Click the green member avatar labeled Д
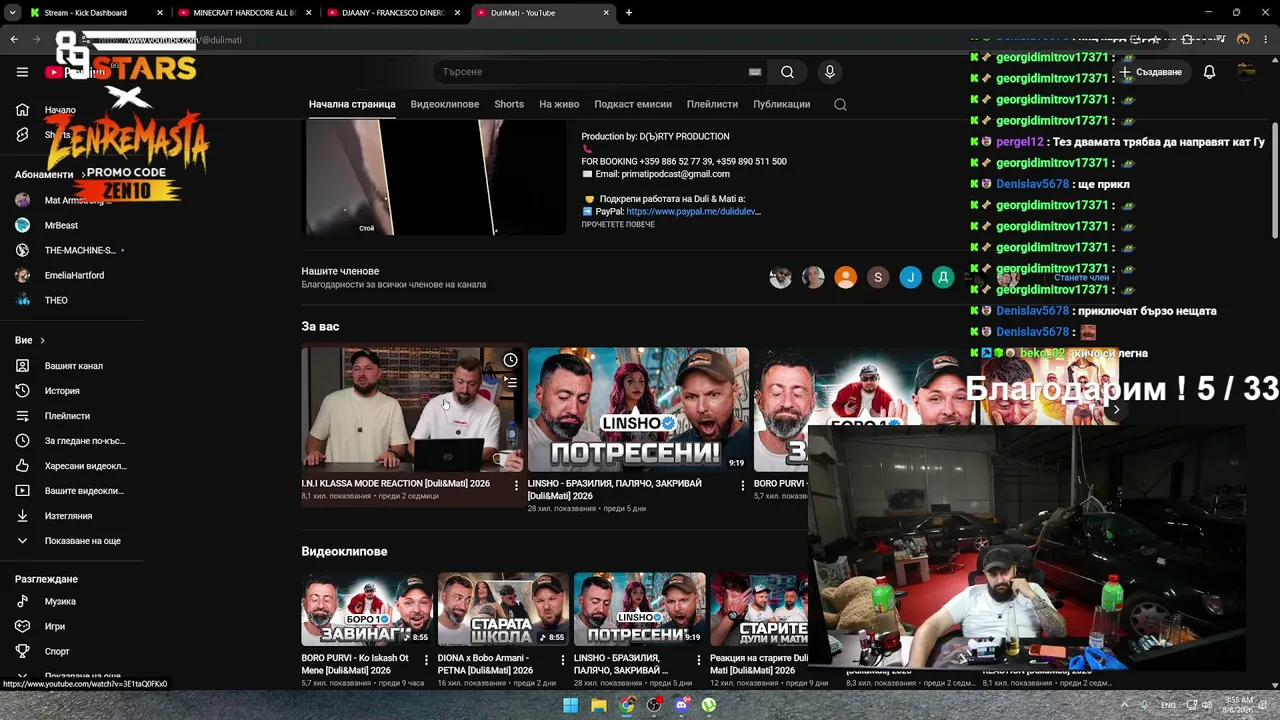The width and height of the screenshot is (1280, 720). tap(943, 278)
